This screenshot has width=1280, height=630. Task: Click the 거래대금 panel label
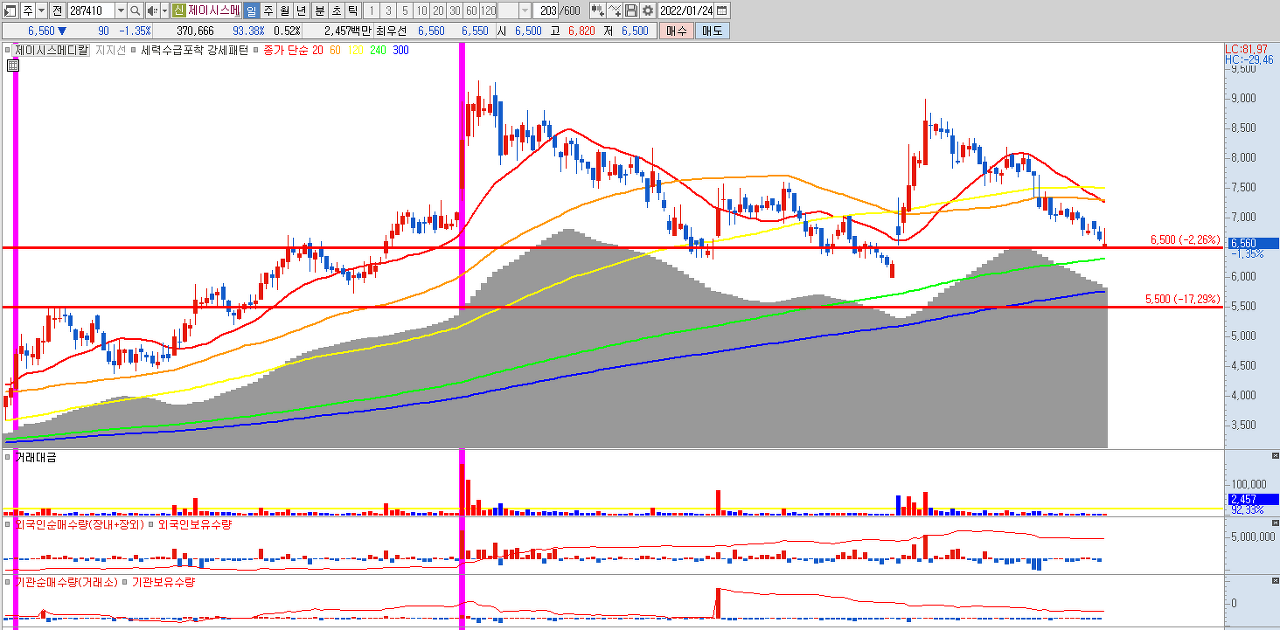pyautogui.click(x=35, y=457)
